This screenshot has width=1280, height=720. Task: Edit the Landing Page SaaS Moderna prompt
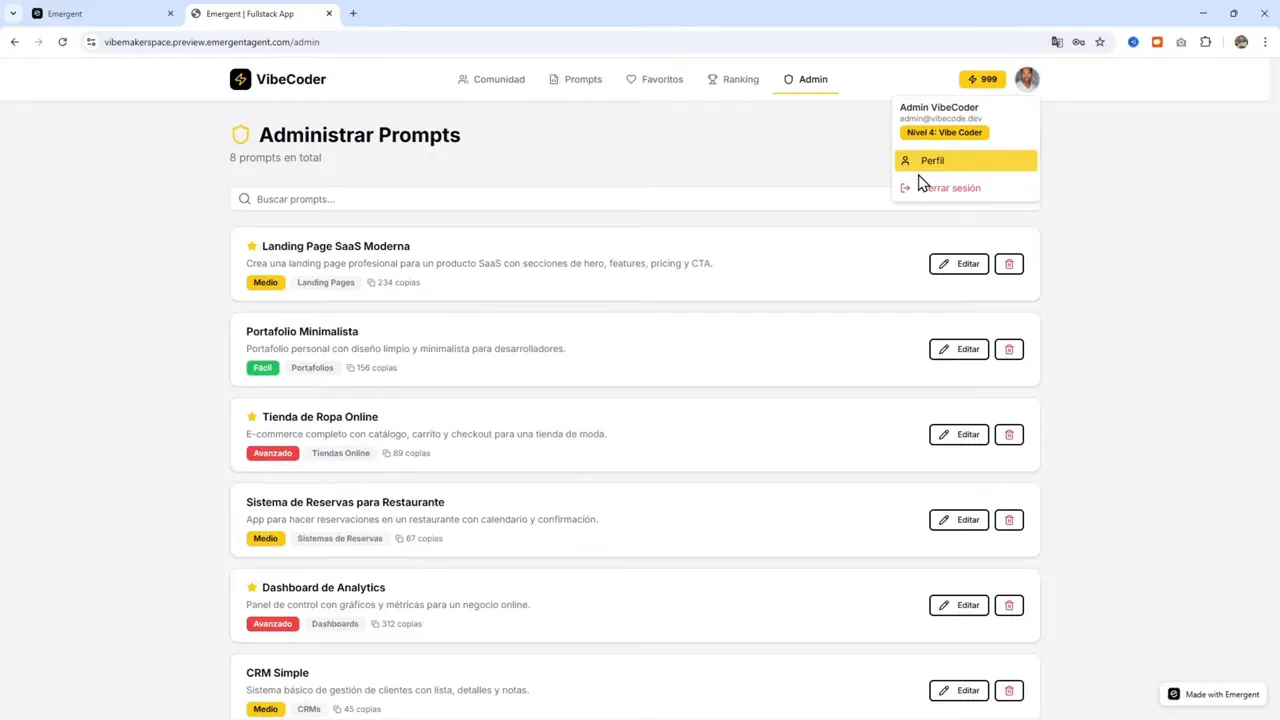pos(959,264)
